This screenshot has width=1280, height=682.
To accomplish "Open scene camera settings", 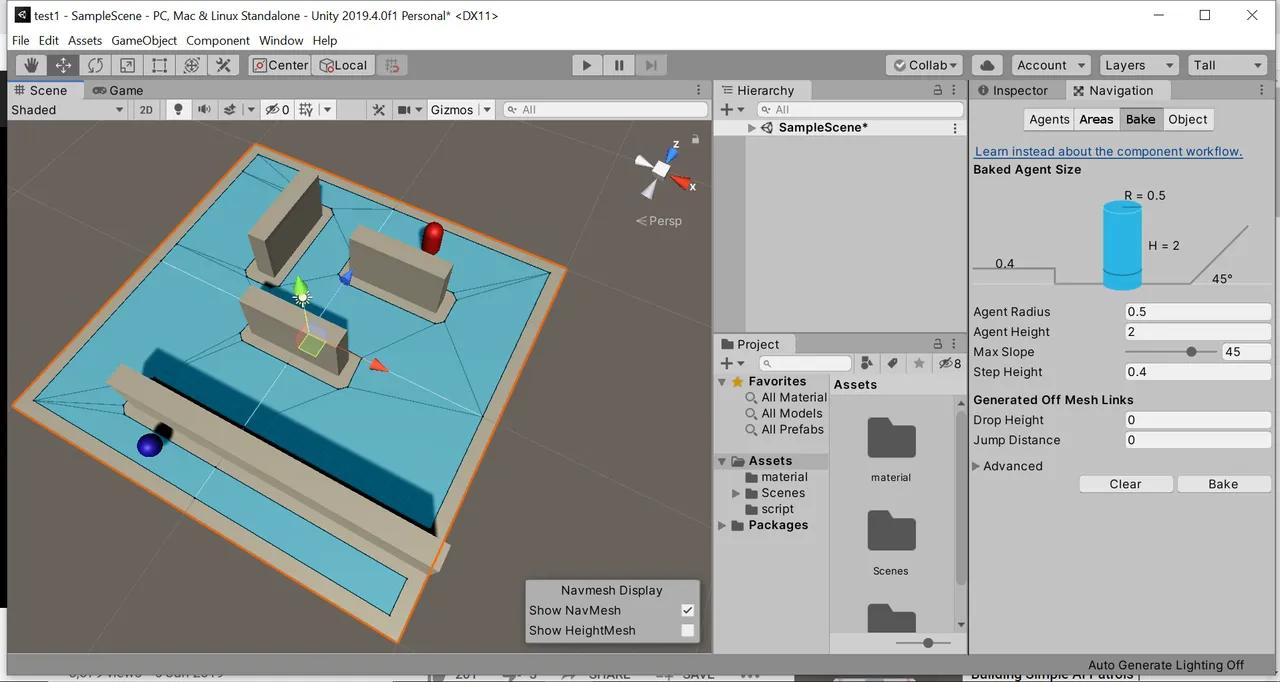I will [404, 110].
